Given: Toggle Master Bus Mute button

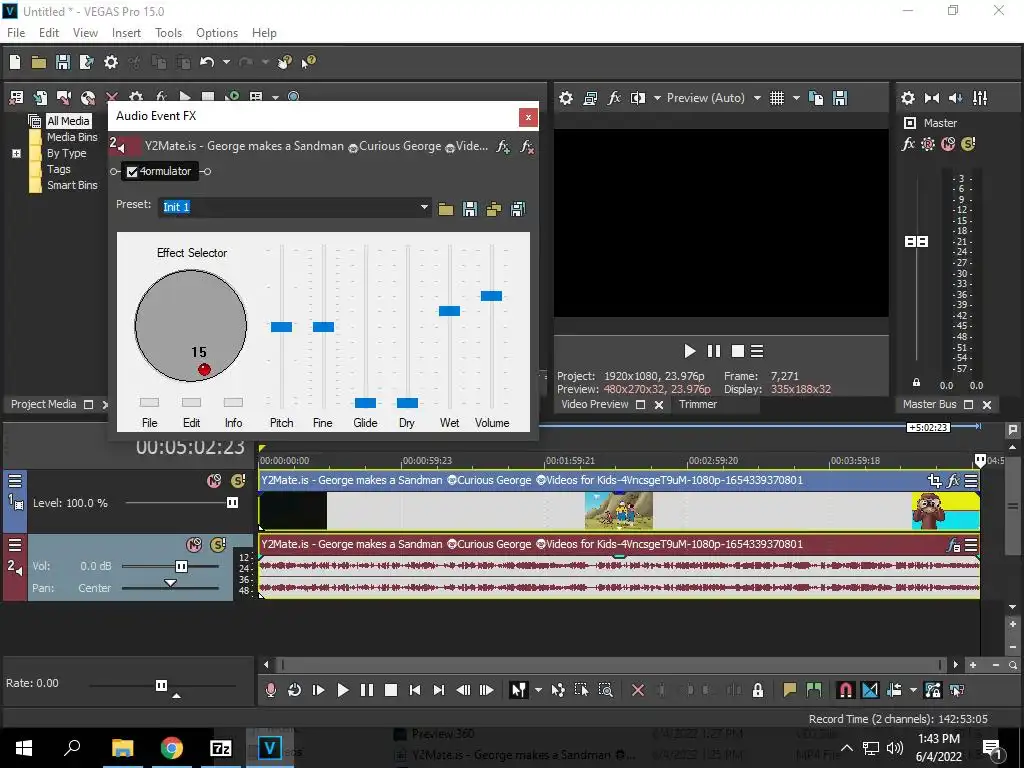Looking at the screenshot, I should (x=948, y=144).
